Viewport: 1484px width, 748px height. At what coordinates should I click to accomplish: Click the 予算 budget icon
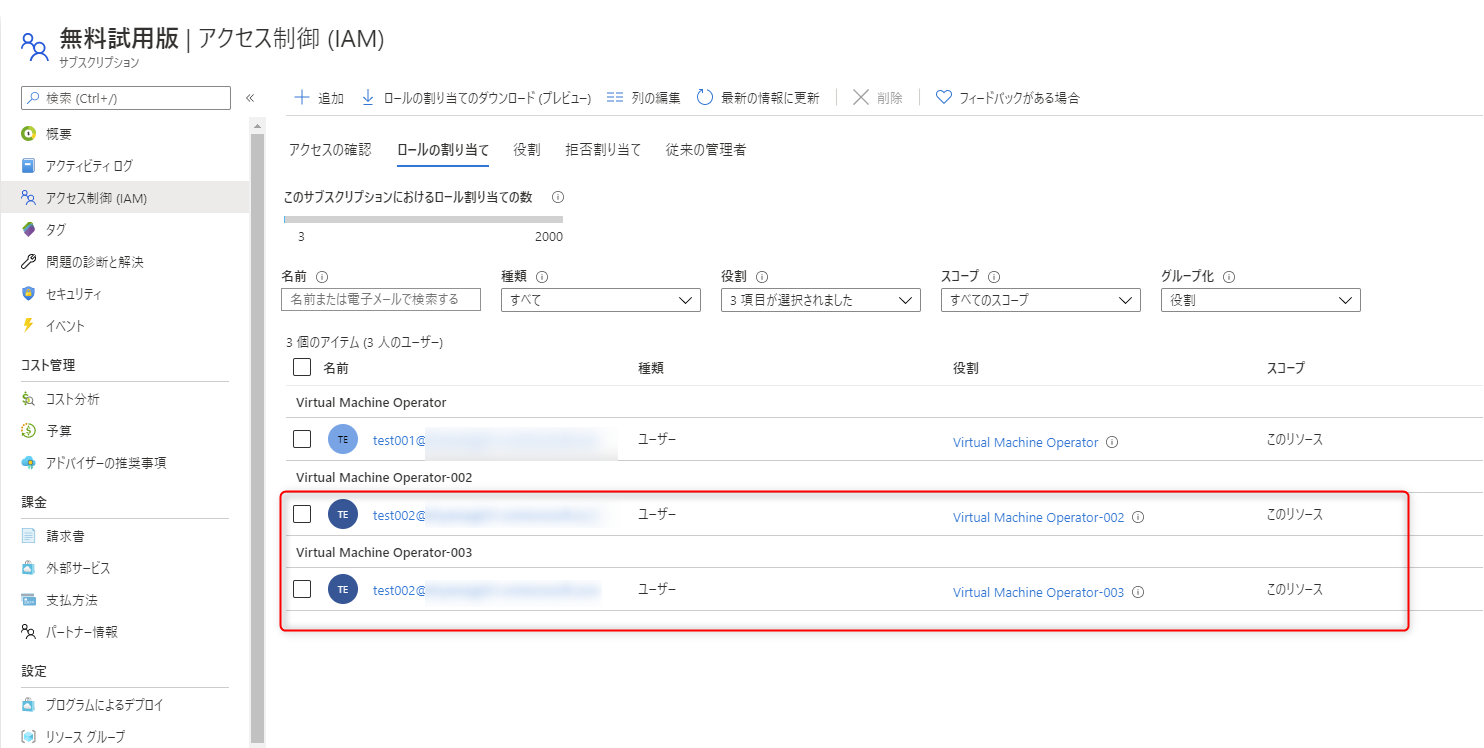(29, 431)
